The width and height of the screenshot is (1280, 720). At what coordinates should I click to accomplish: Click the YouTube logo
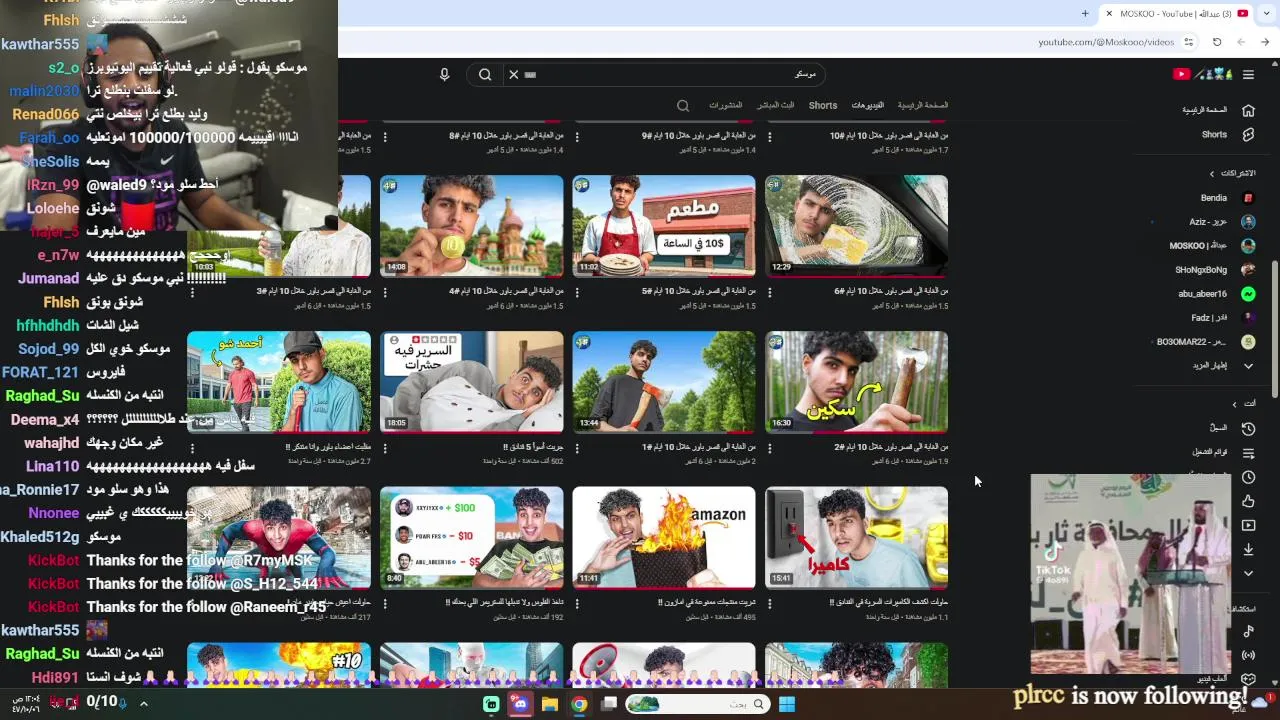pyautogui.click(x=1201, y=74)
